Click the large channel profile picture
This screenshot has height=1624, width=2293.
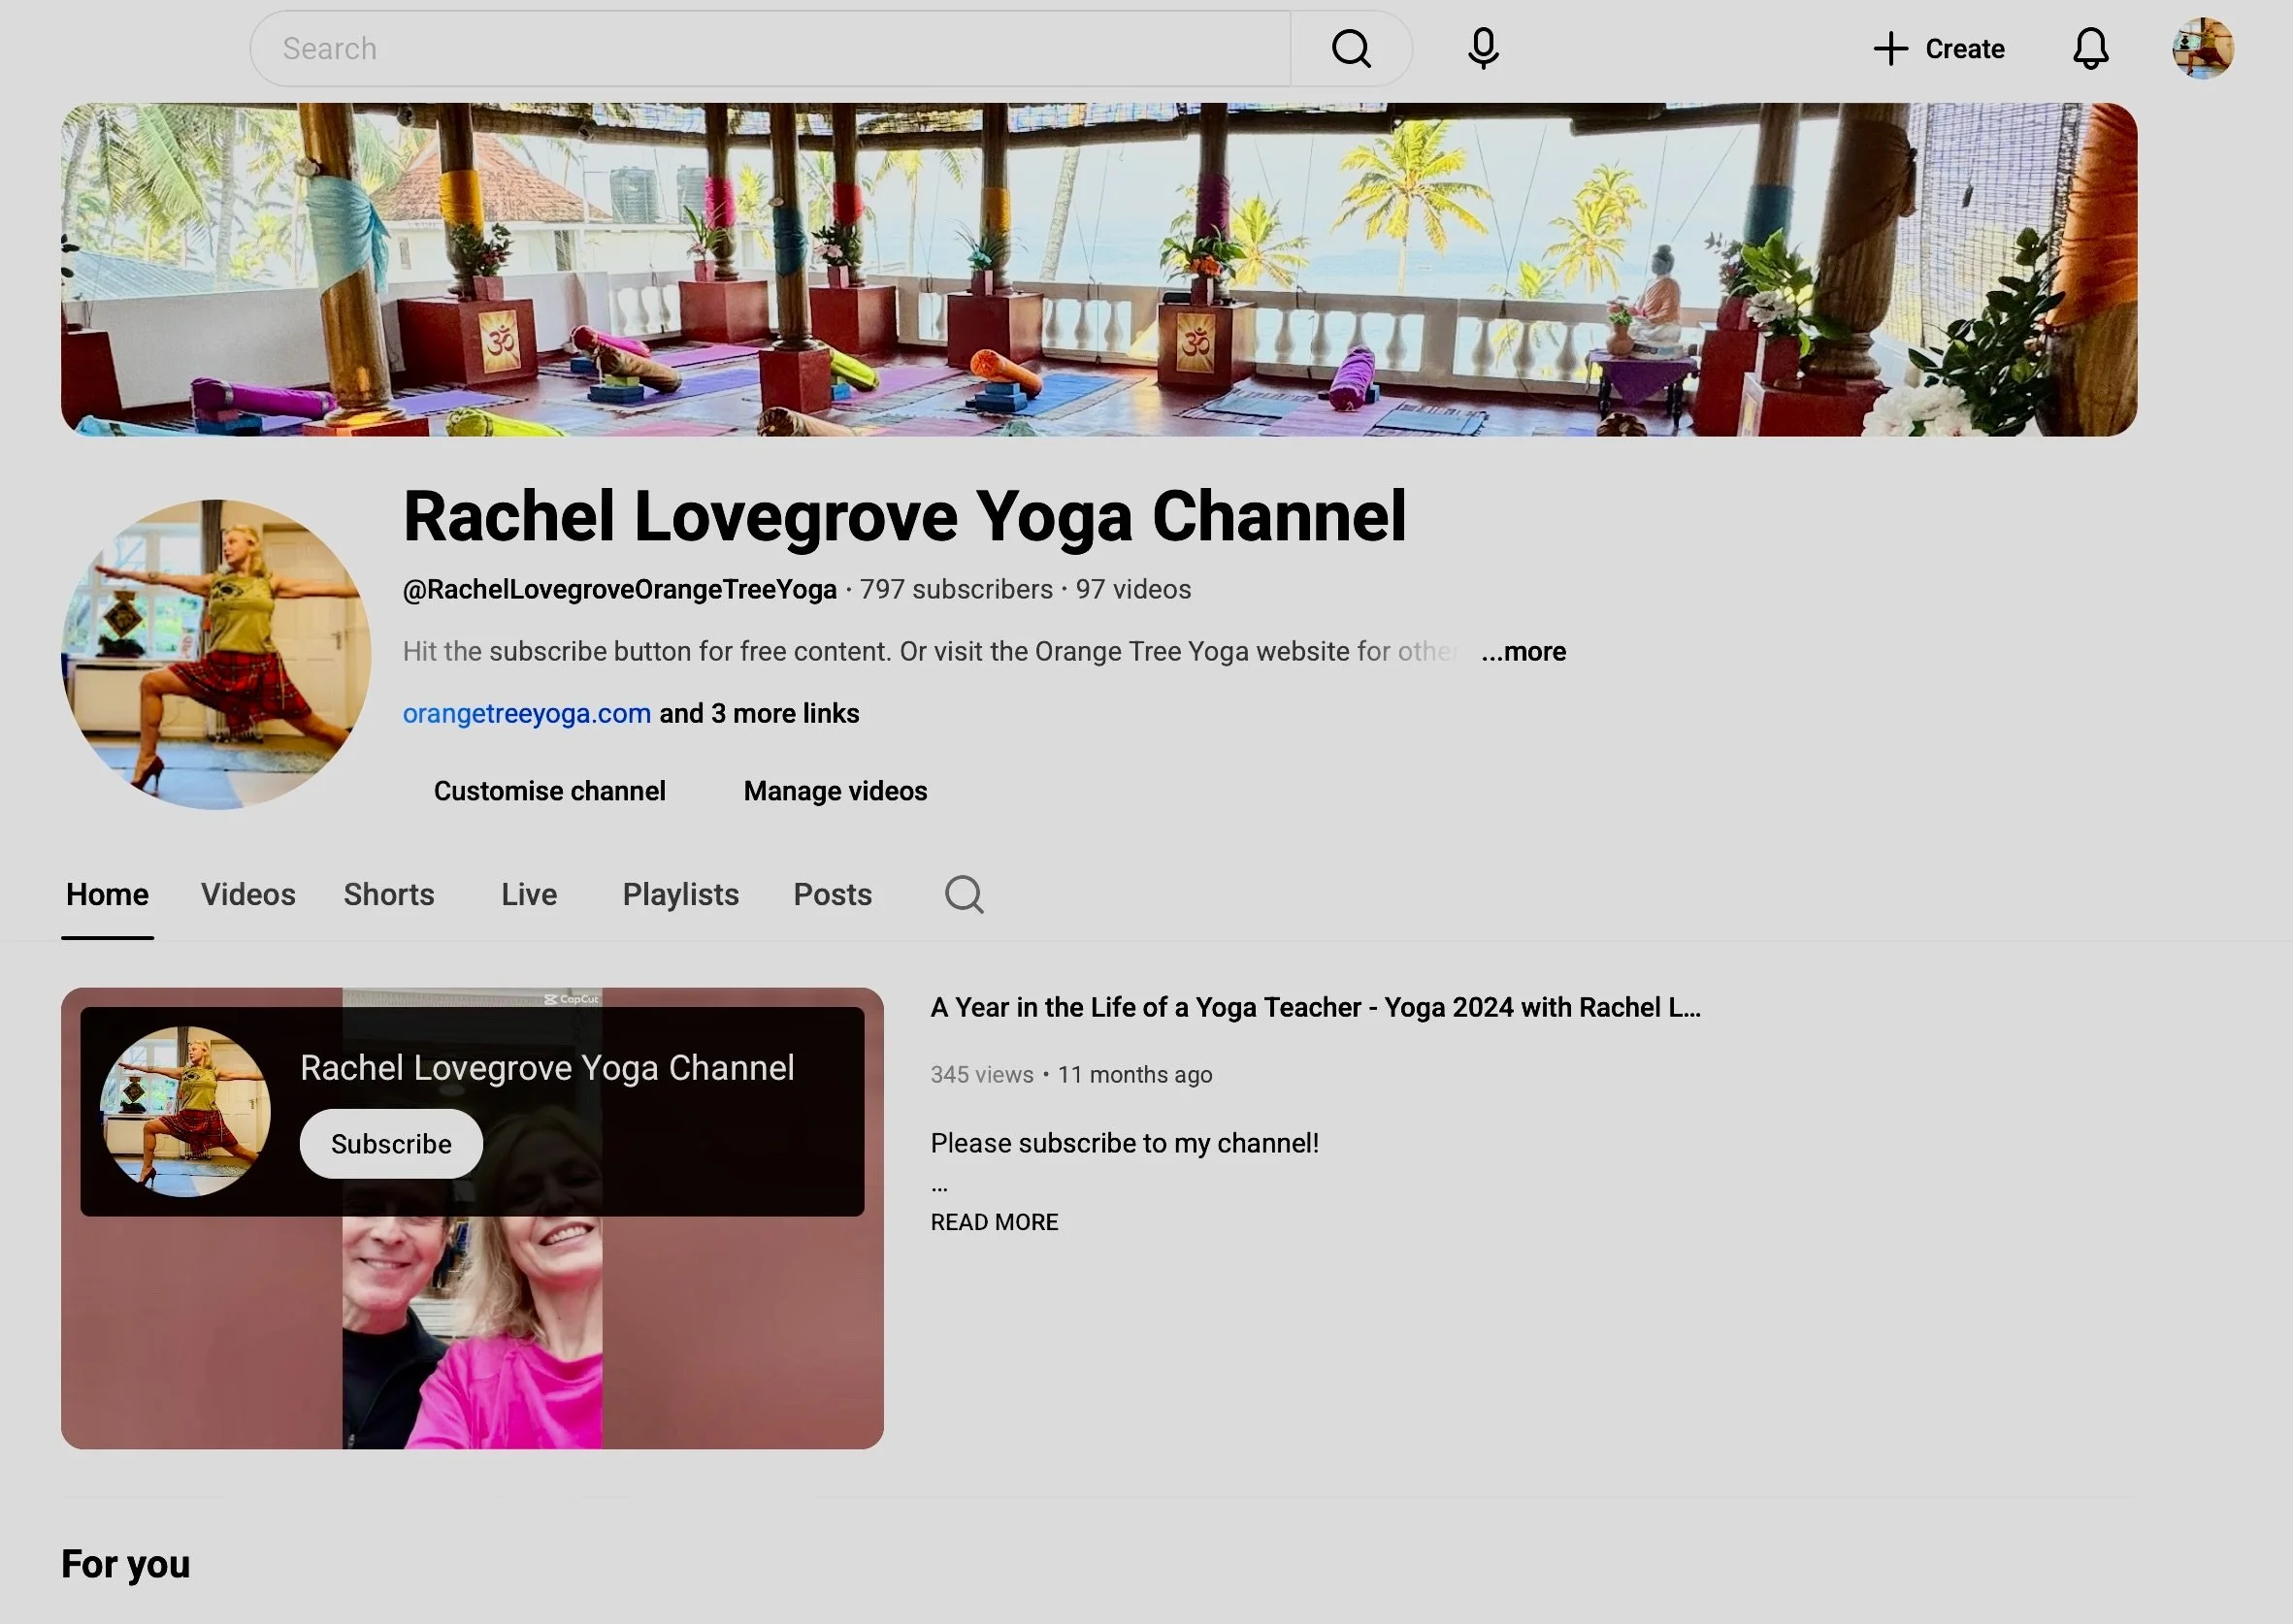pos(216,654)
